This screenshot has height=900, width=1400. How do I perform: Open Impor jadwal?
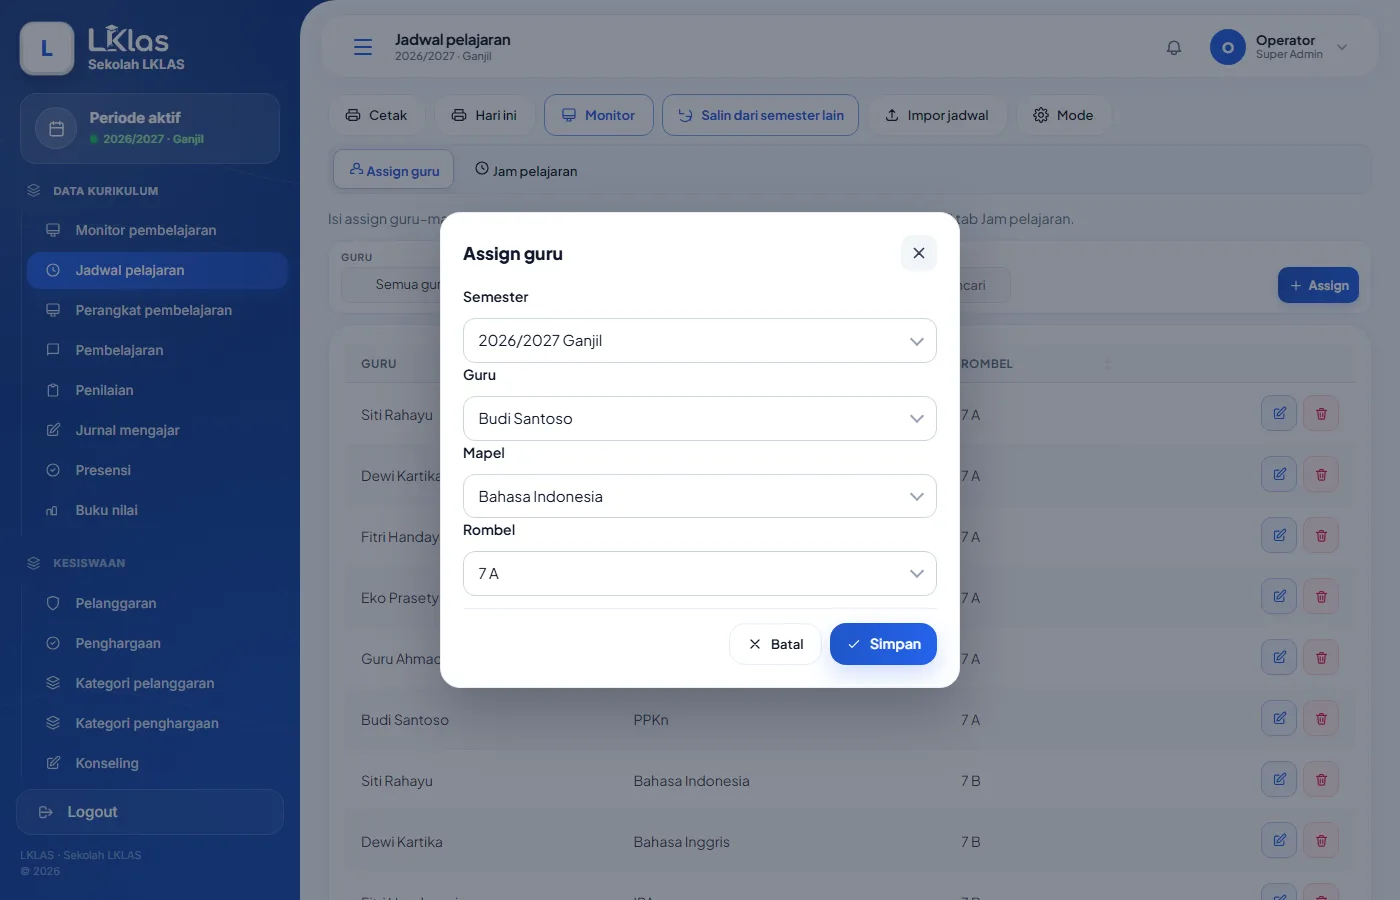coord(937,115)
